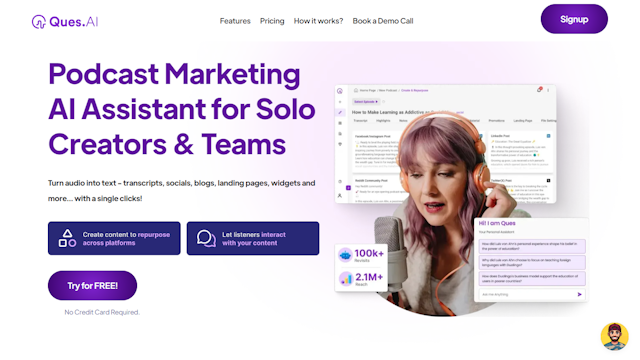Click the Ask me Anything input field
The height and width of the screenshot is (360, 640).
coord(527,294)
